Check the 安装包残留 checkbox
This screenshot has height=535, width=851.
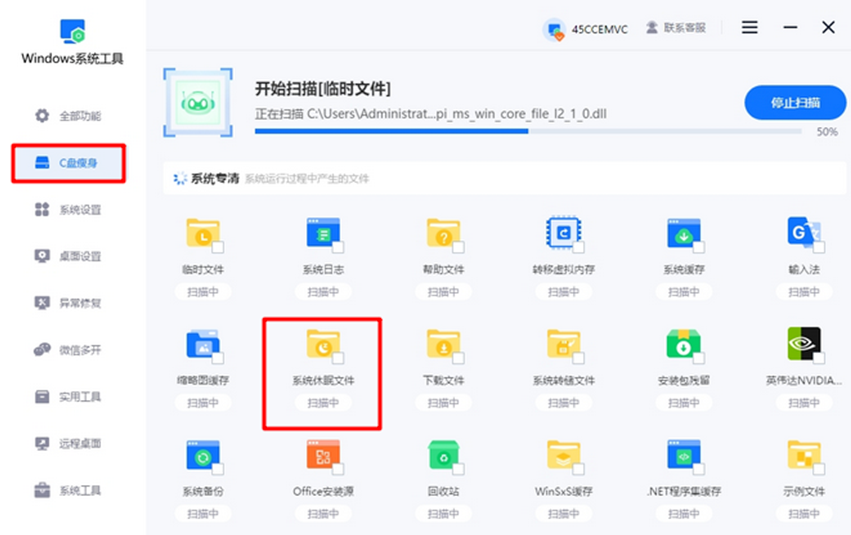click(x=699, y=358)
